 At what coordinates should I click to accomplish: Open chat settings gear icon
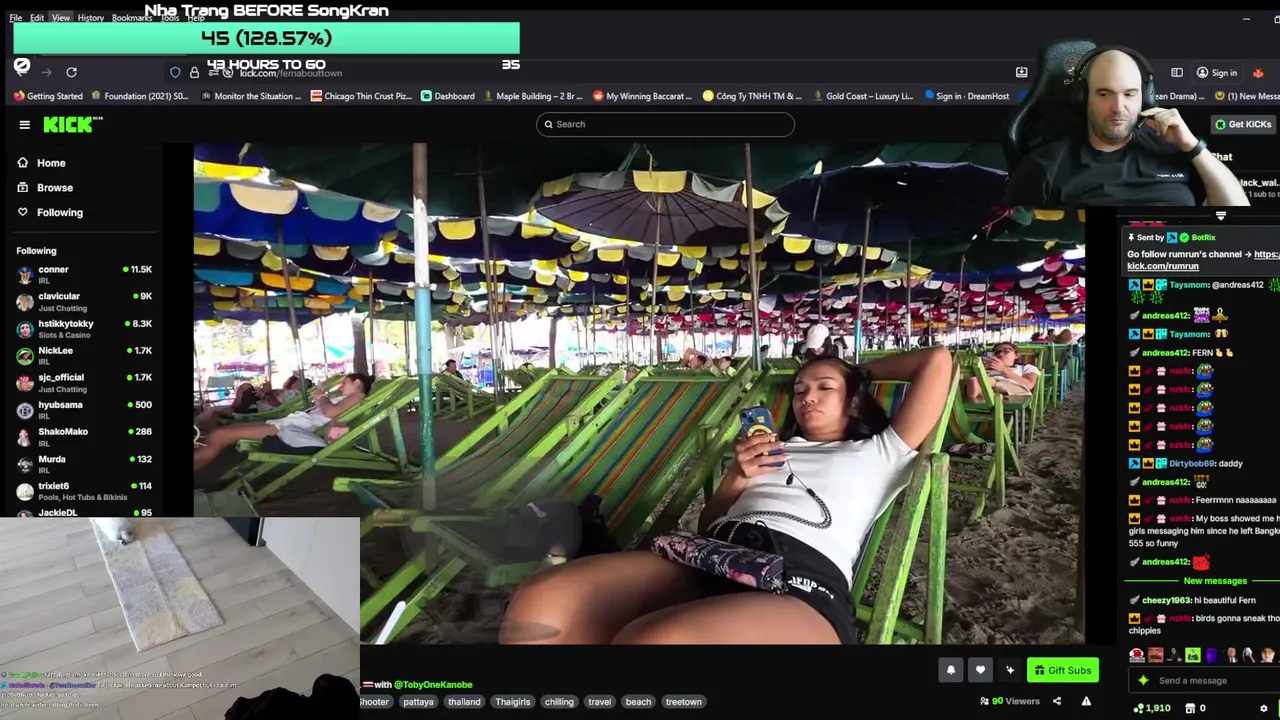(1263, 708)
